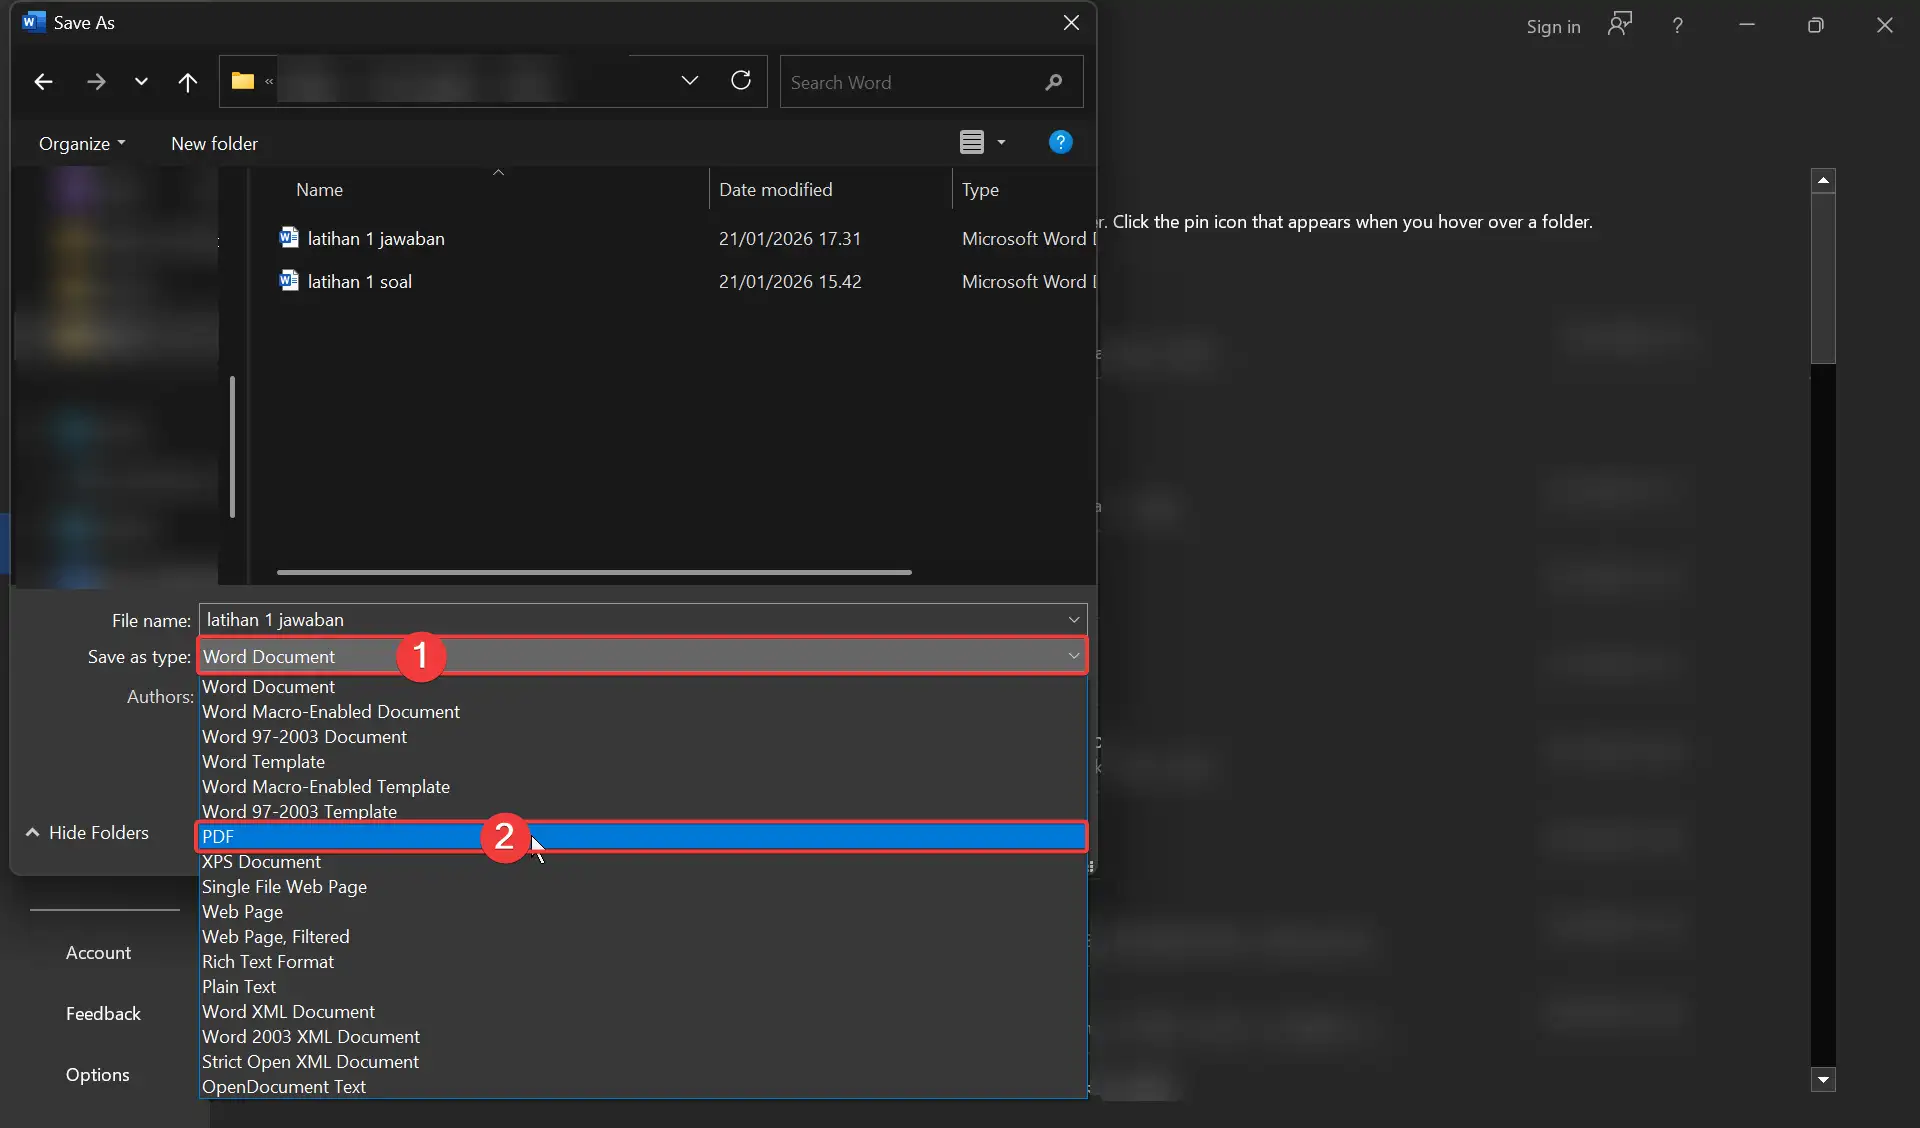
Task: Click the Word icon beside latihan 1 soal
Action: (289, 282)
